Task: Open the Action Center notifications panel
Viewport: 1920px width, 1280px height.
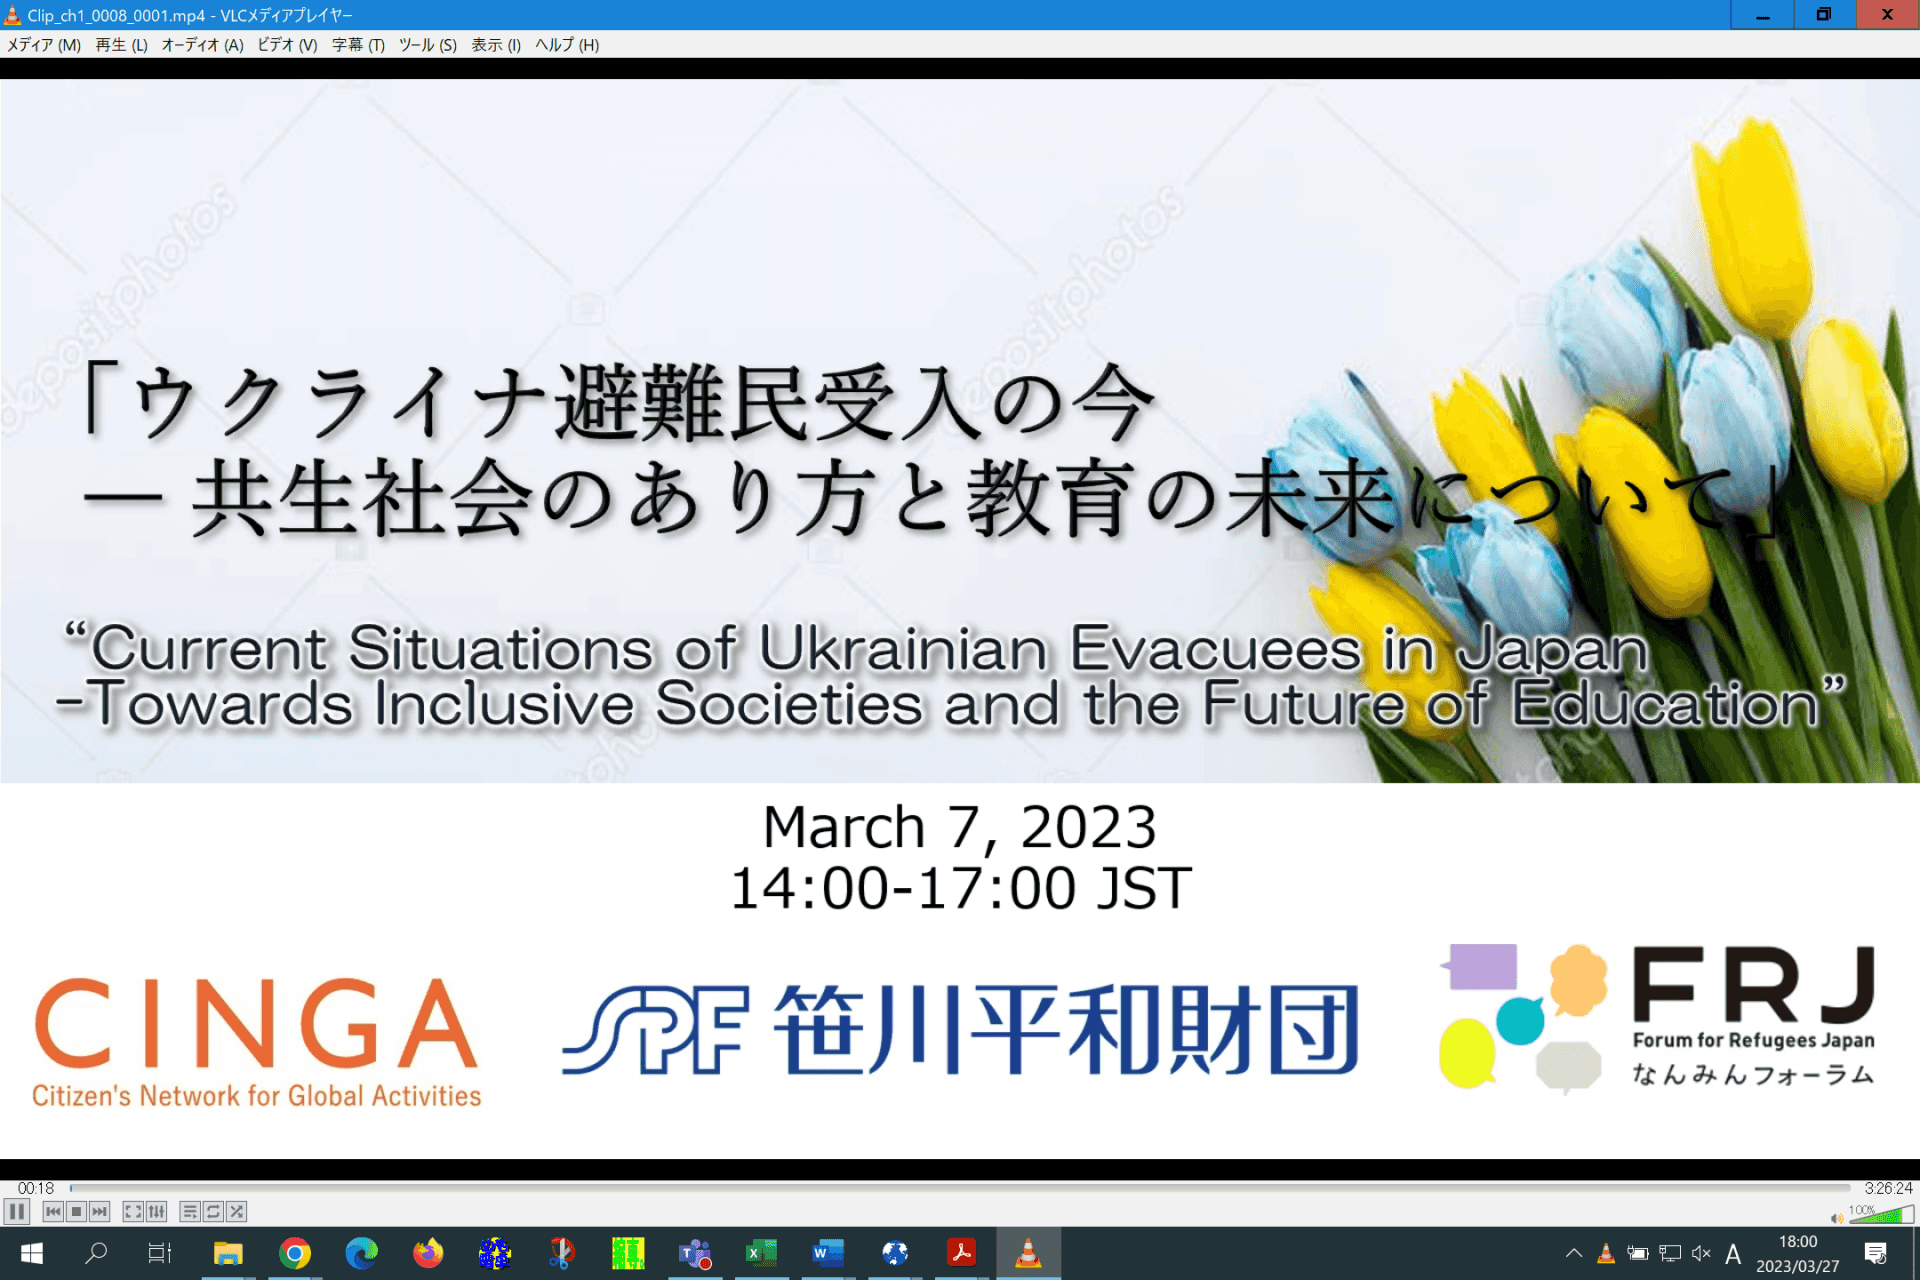Action: pos(1878,1253)
